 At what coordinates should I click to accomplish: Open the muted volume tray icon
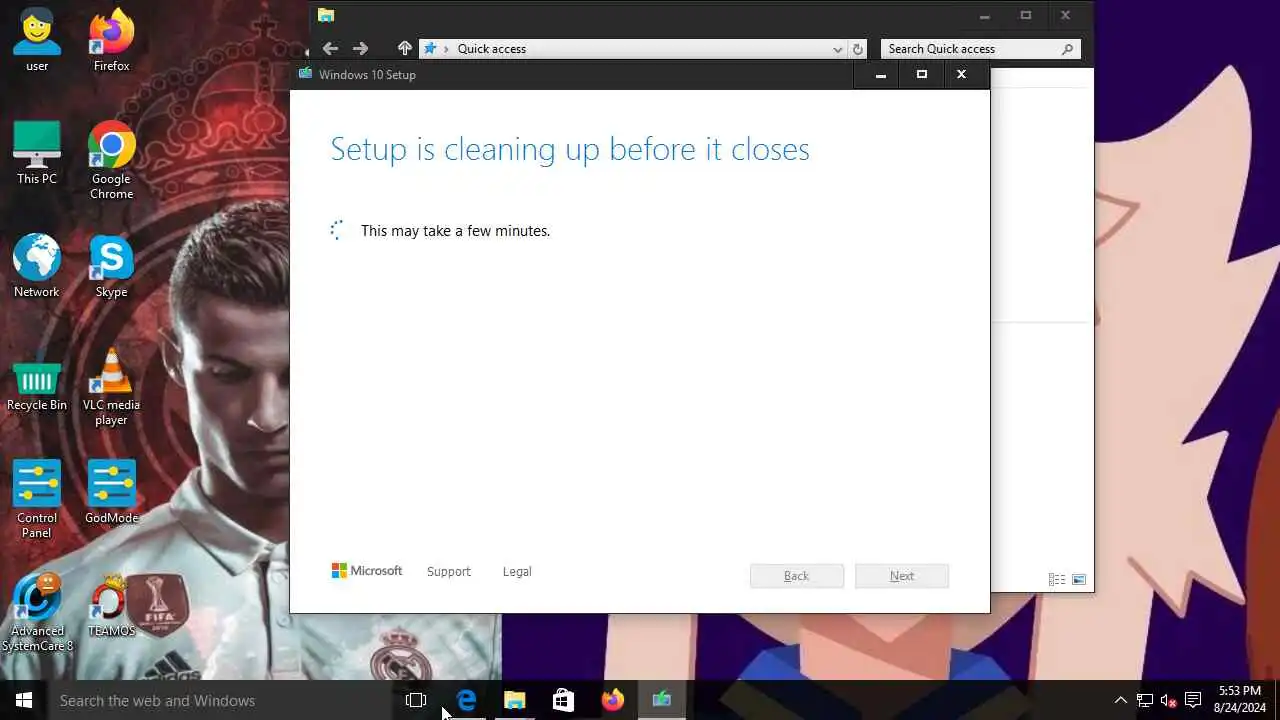1168,700
